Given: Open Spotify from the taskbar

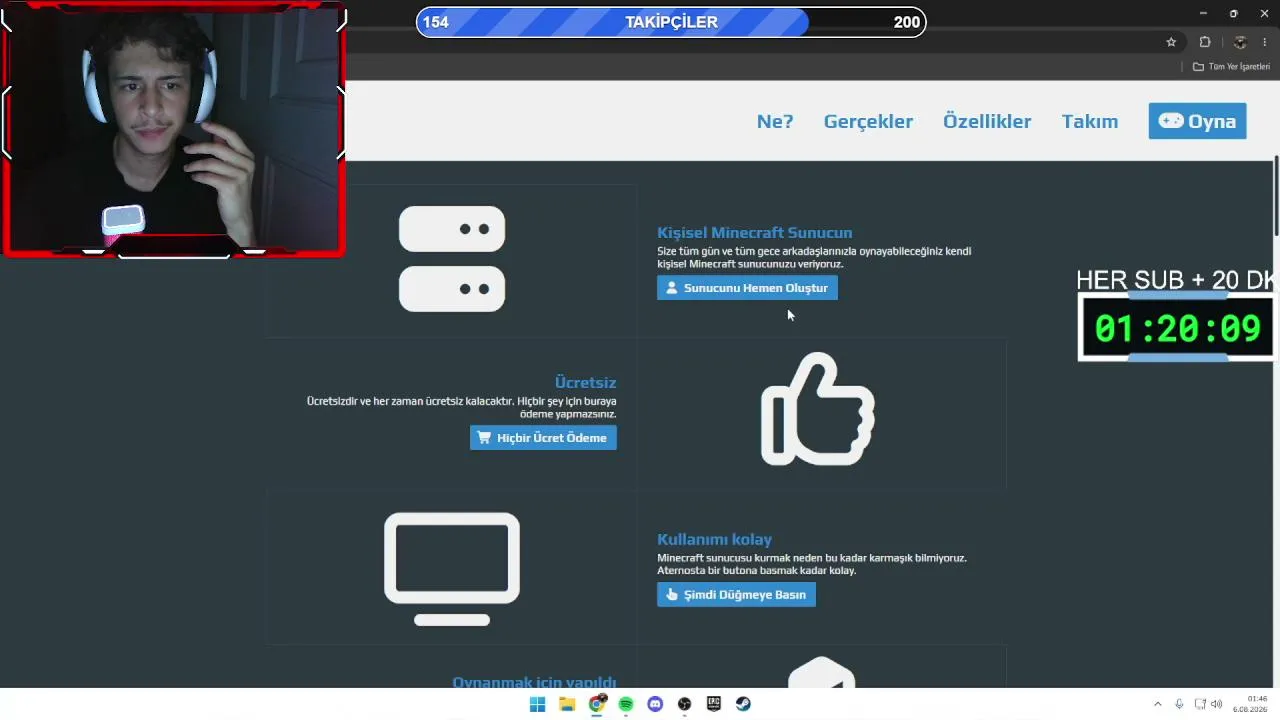Looking at the screenshot, I should (626, 704).
